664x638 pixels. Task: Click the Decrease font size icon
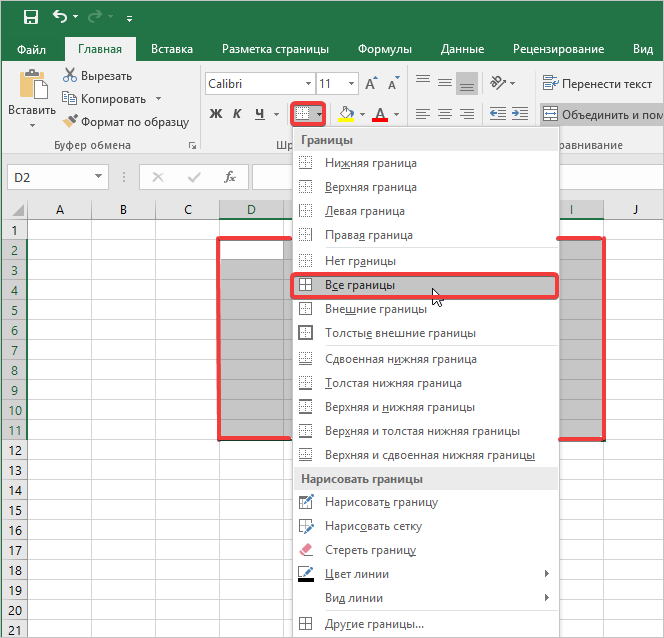(x=393, y=83)
